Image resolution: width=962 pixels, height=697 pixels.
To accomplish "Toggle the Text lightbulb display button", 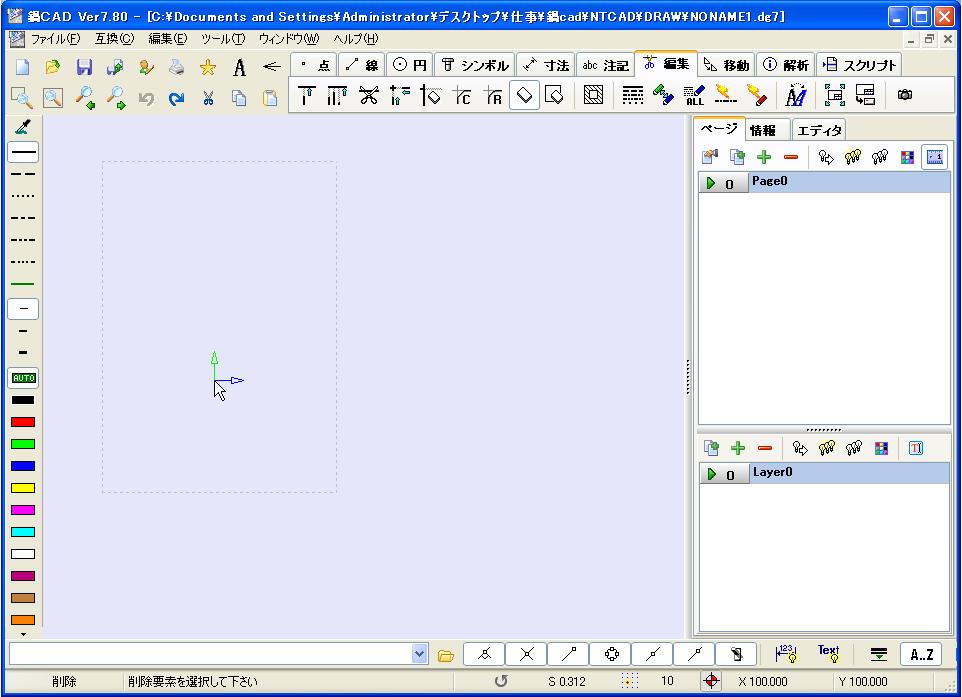I will tap(828, 654).
